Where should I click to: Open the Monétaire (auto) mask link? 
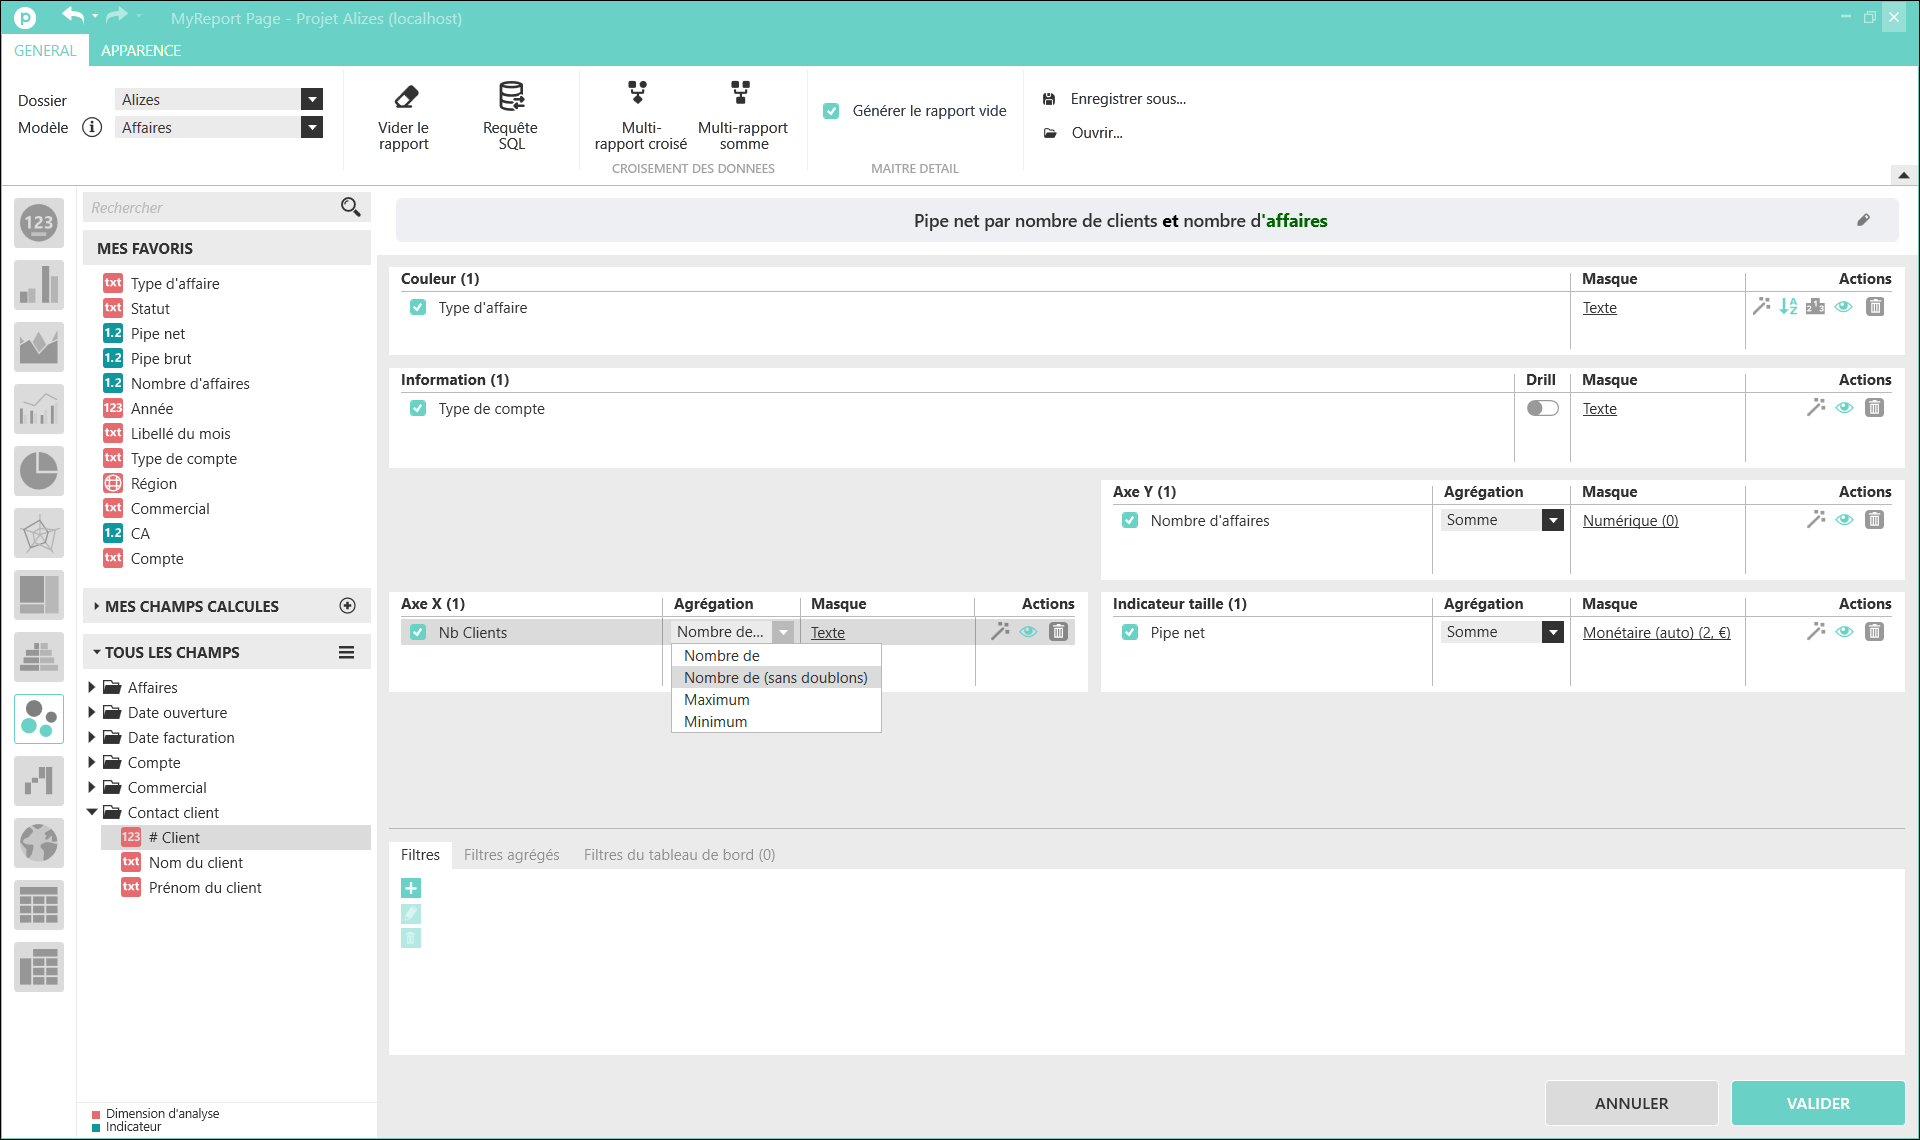point(1656,632)
